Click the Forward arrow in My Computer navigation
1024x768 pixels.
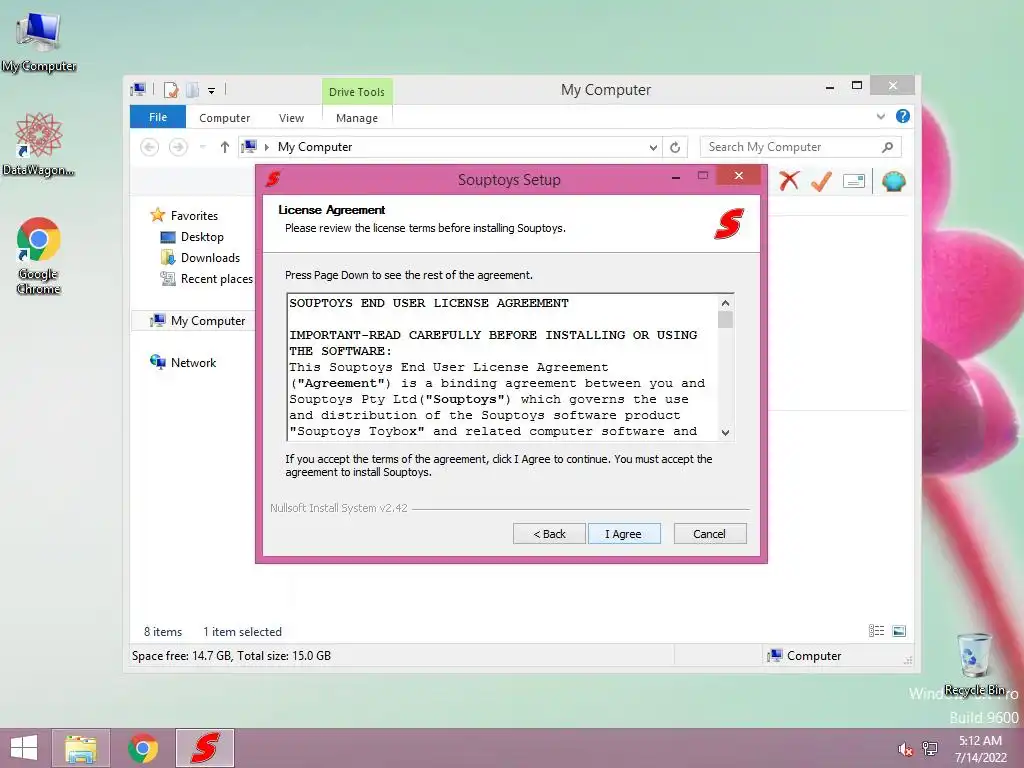point(178,147)
